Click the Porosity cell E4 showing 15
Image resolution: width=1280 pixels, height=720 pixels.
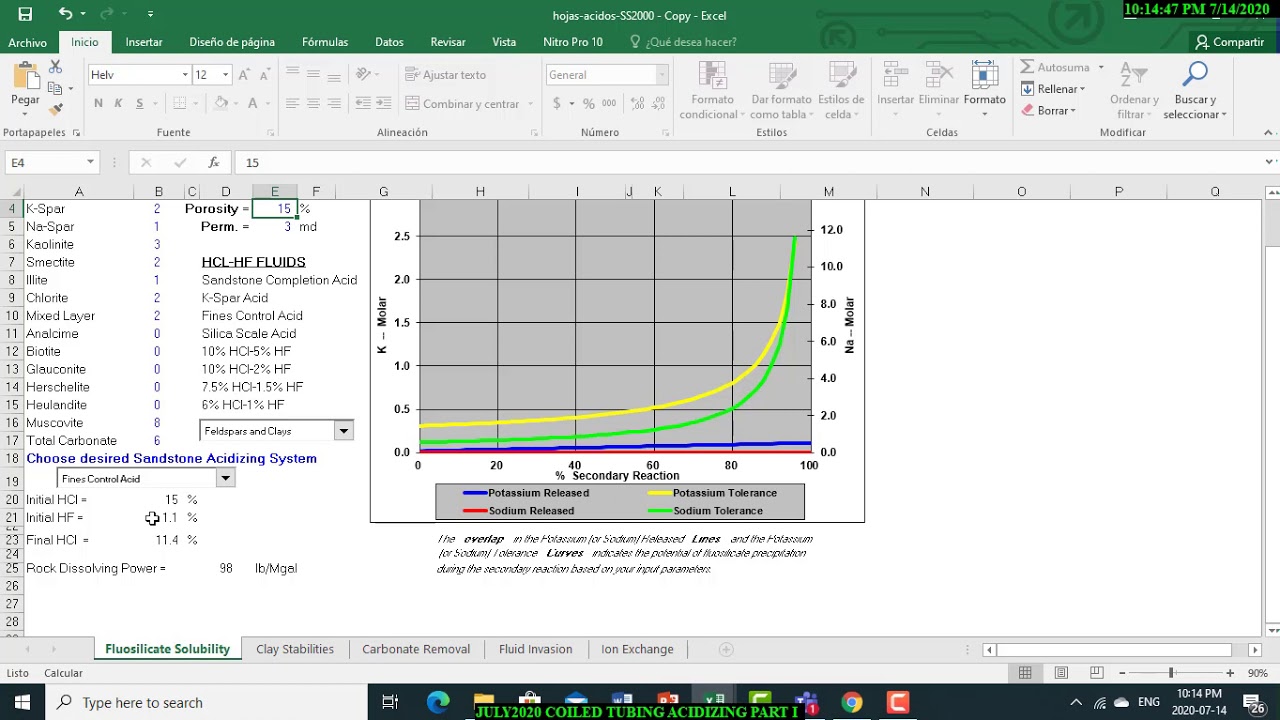click(x=275, y=209)
